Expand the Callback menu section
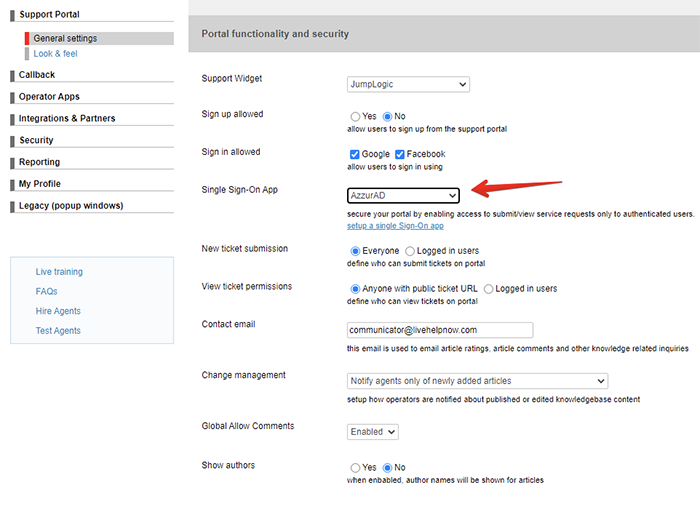700x509 pixels. point(37,75)
